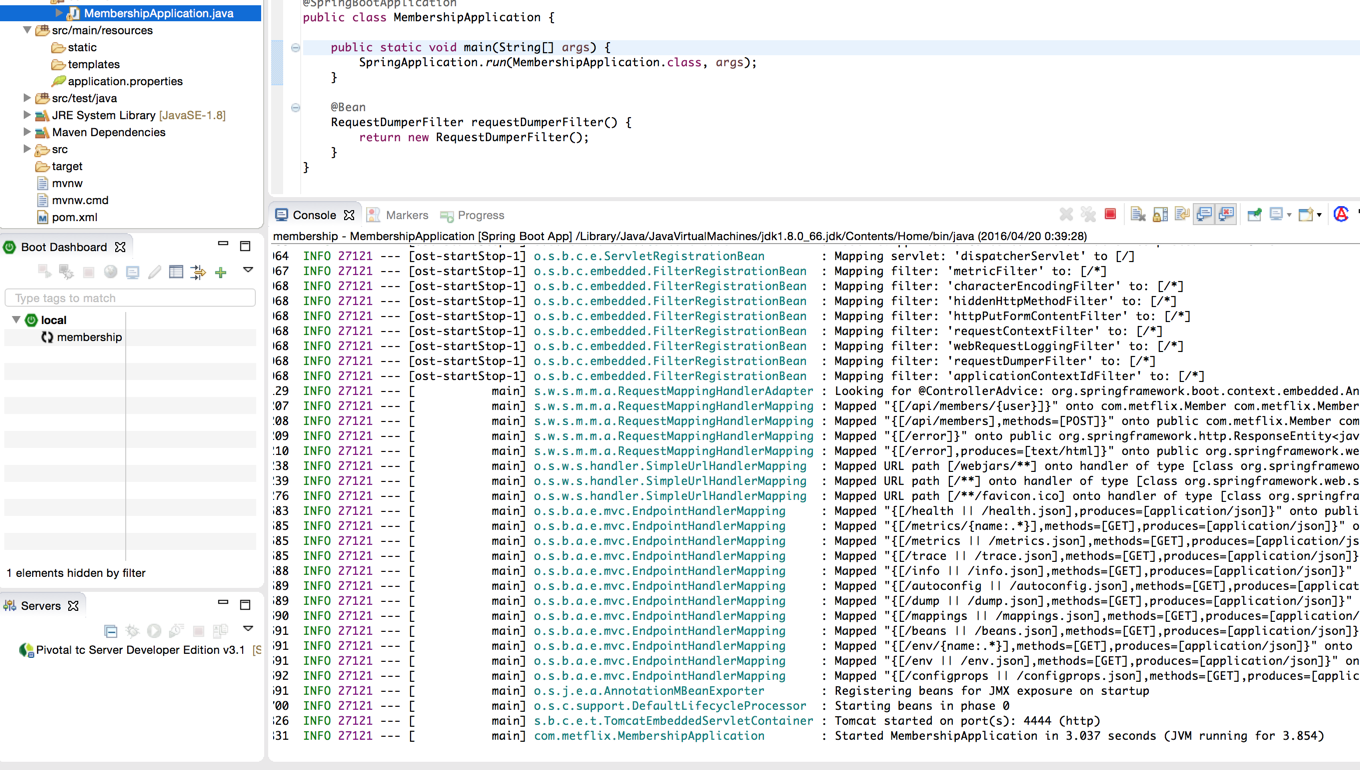The height and width of the screenshot is (770, 1360).
Task: Click Boot Dashboard open console icon
Action: point(132,272)
